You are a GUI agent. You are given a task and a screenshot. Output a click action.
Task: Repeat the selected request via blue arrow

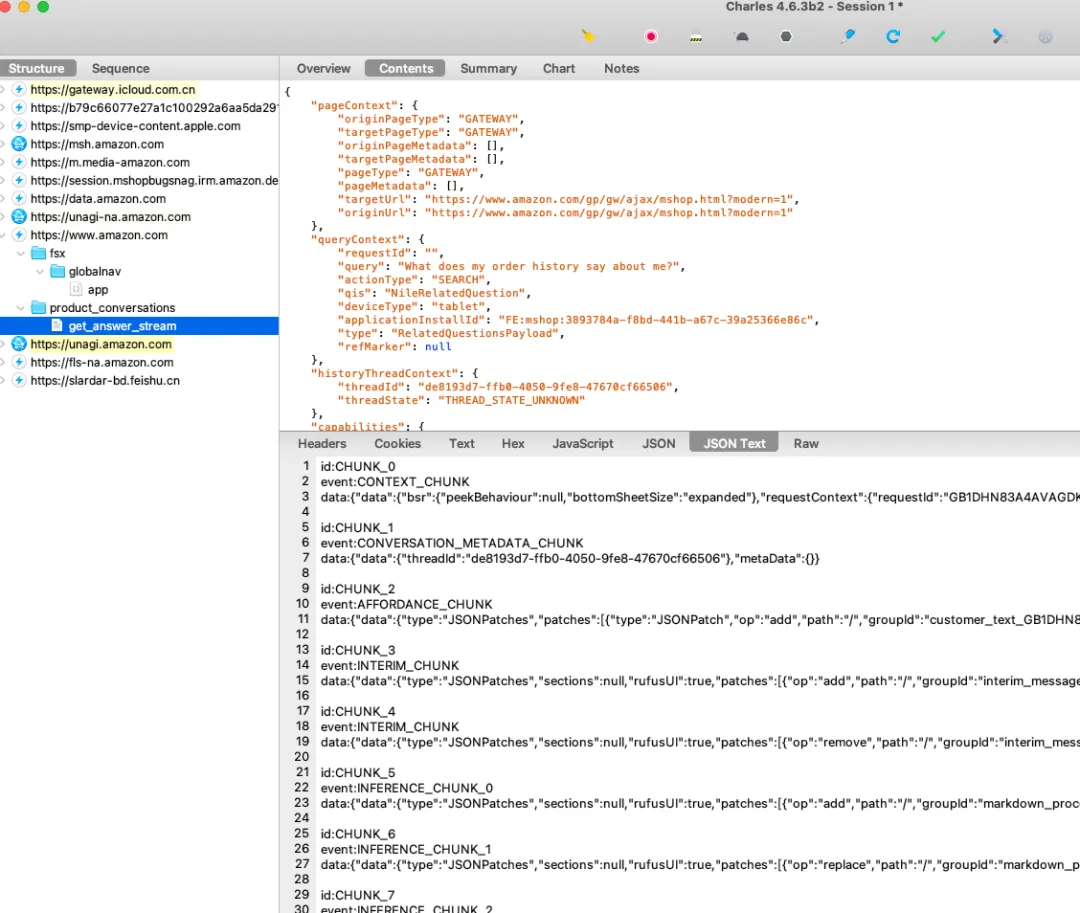coord(893,37)
